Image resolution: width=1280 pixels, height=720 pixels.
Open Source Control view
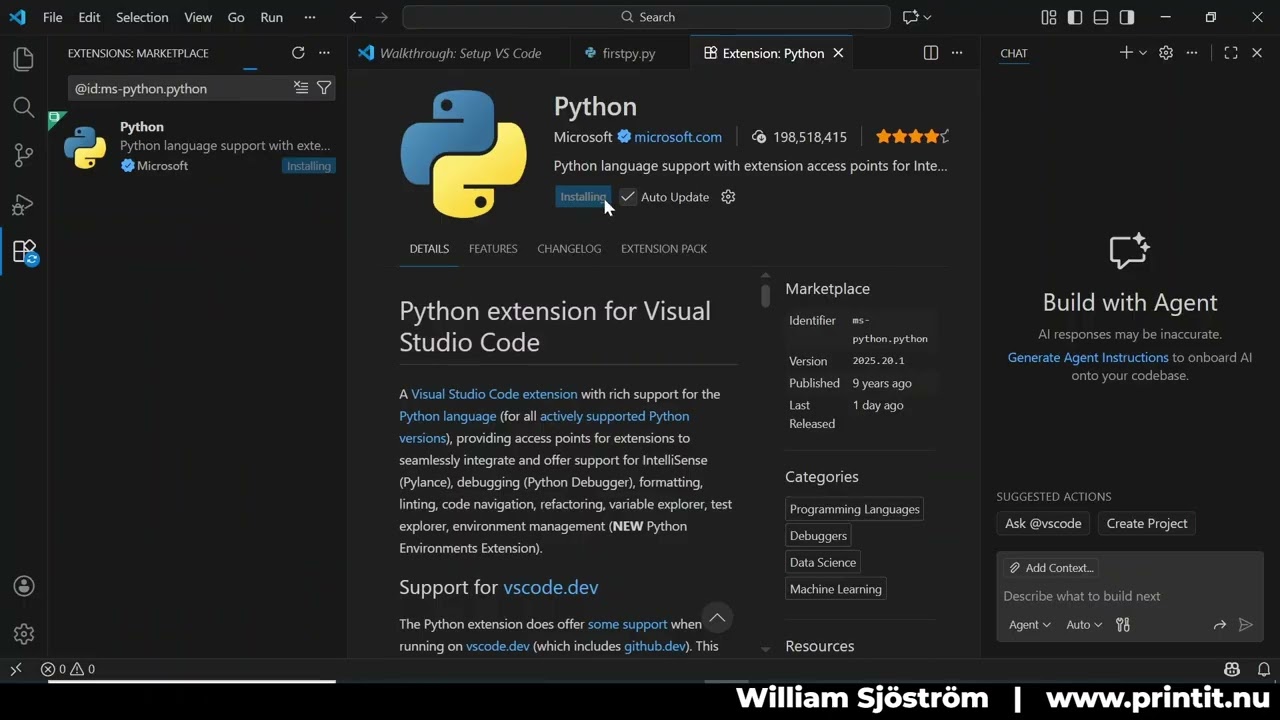tap(23, 155)
